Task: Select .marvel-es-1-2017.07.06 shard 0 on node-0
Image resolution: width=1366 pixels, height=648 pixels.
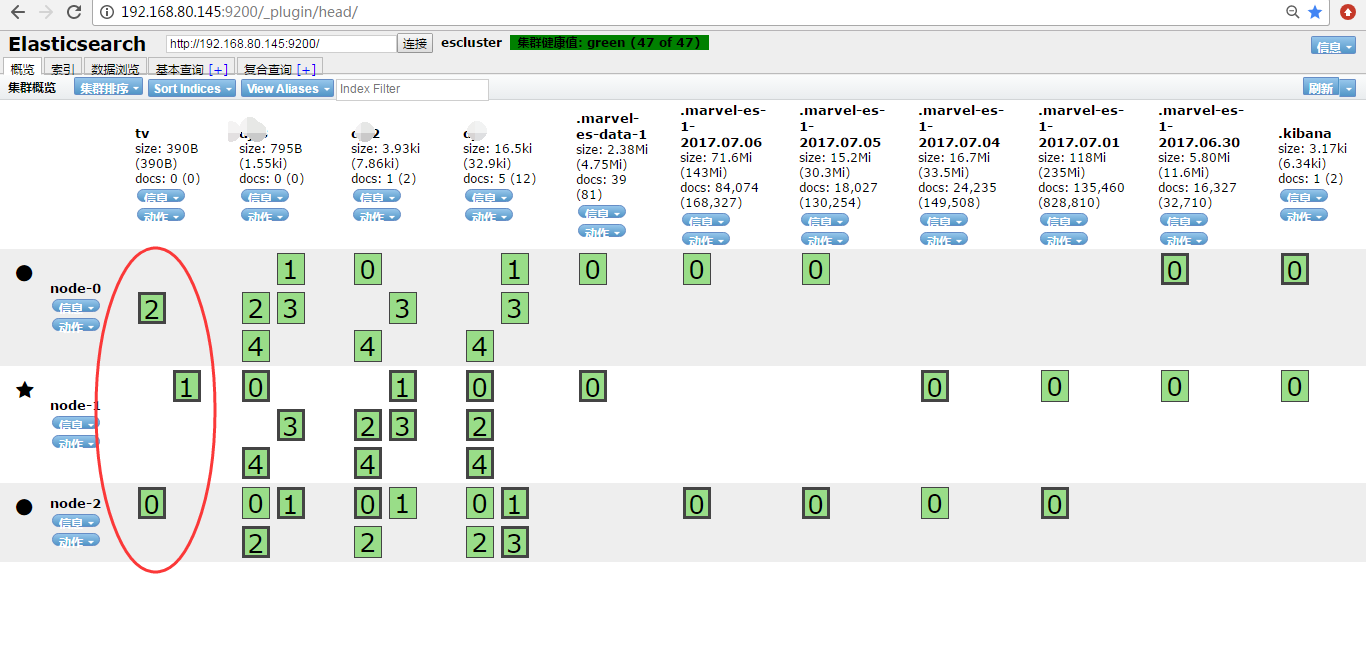Action: (697, 269)
